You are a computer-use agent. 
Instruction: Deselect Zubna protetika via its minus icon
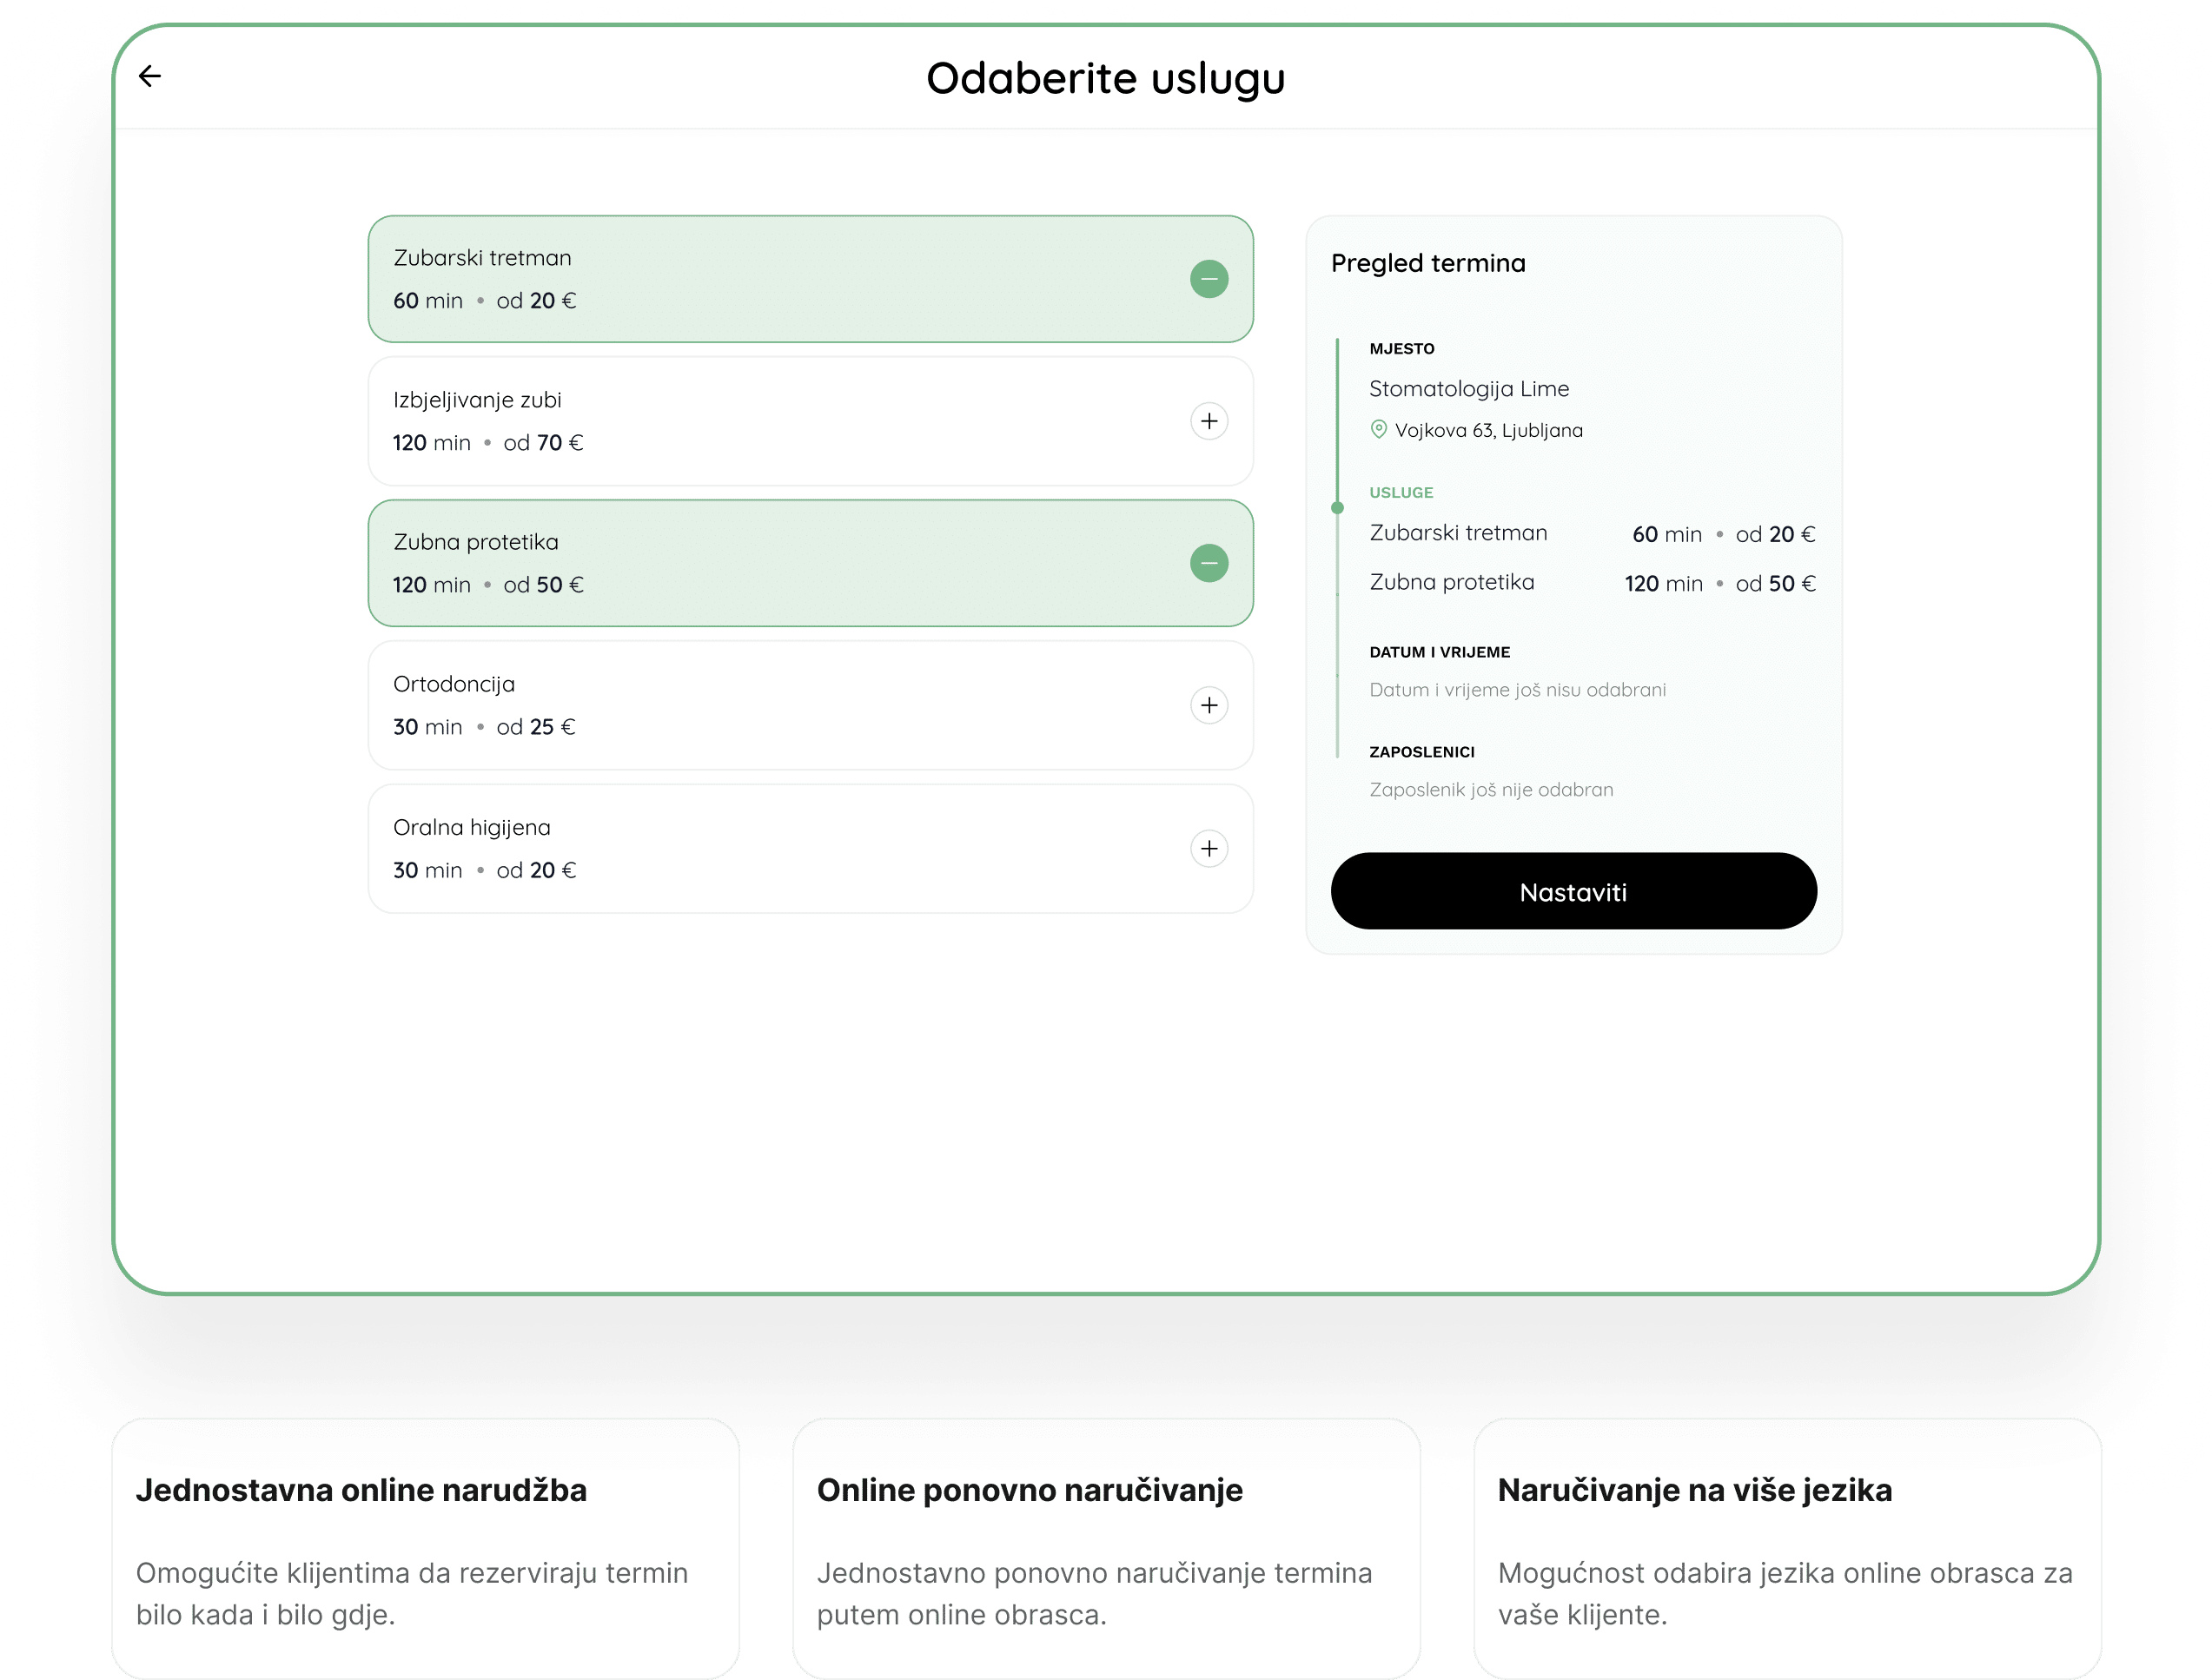[1209, 563]
